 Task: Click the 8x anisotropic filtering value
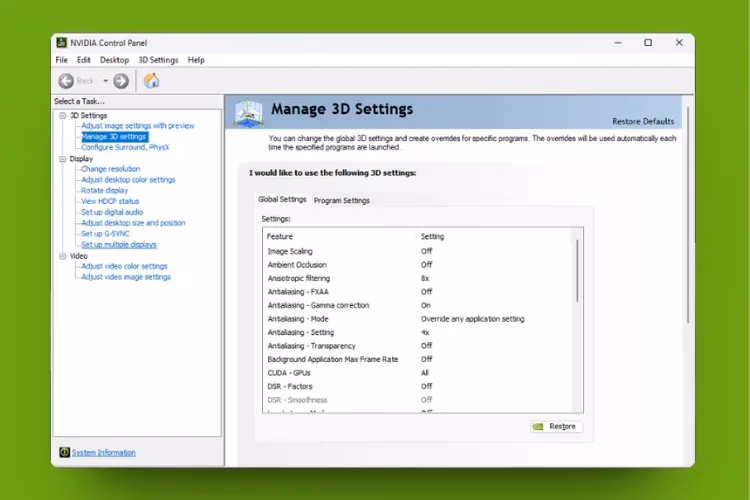tap(425, 278)
